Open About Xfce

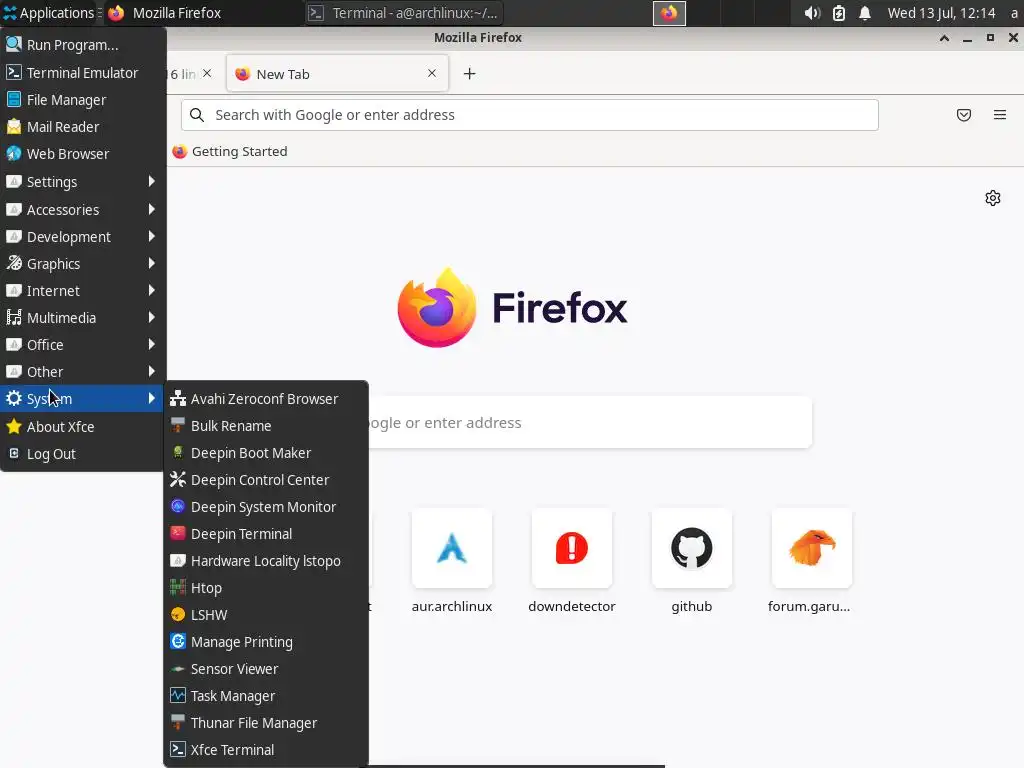[x=83, y=426]
